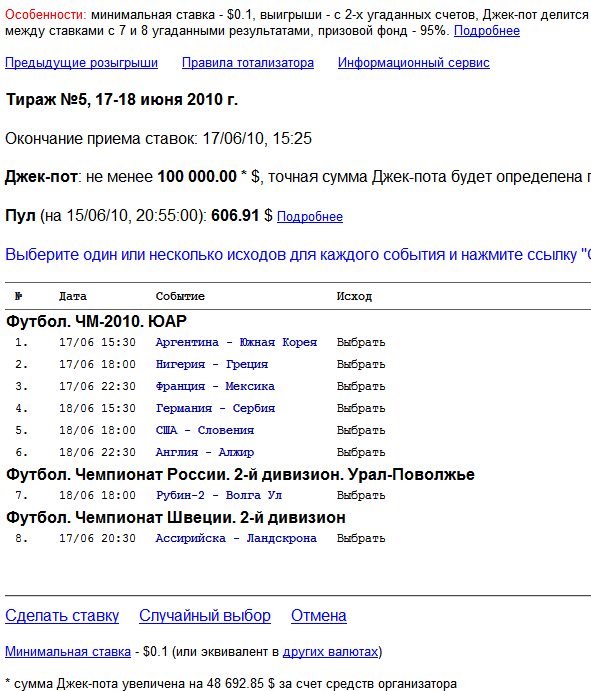
Task: Click the Дата column header
Action: (x=73, y=296)
